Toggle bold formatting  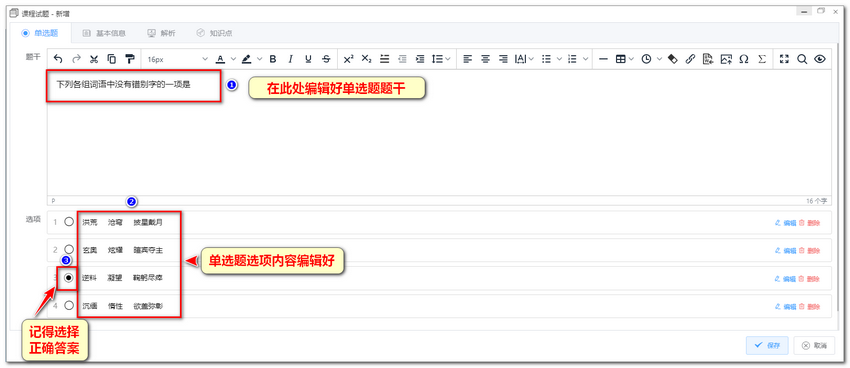point(273,59)
